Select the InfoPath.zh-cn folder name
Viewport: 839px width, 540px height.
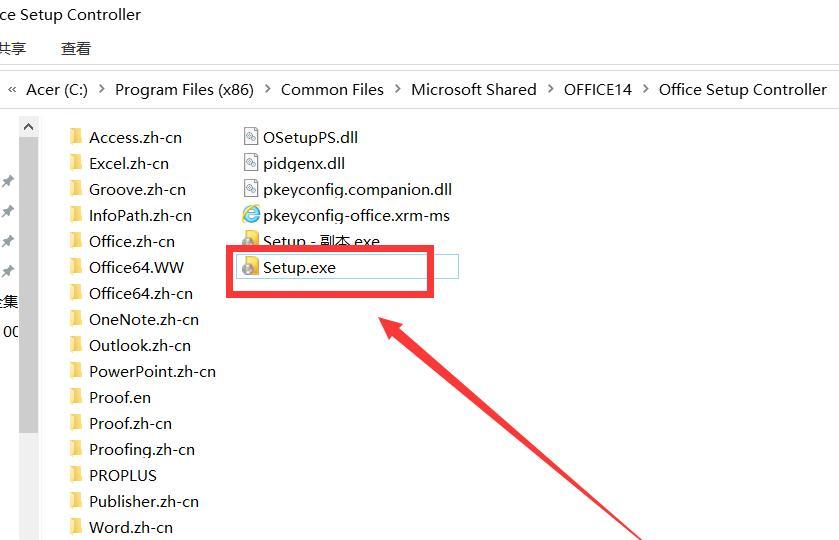click(140, 215)
